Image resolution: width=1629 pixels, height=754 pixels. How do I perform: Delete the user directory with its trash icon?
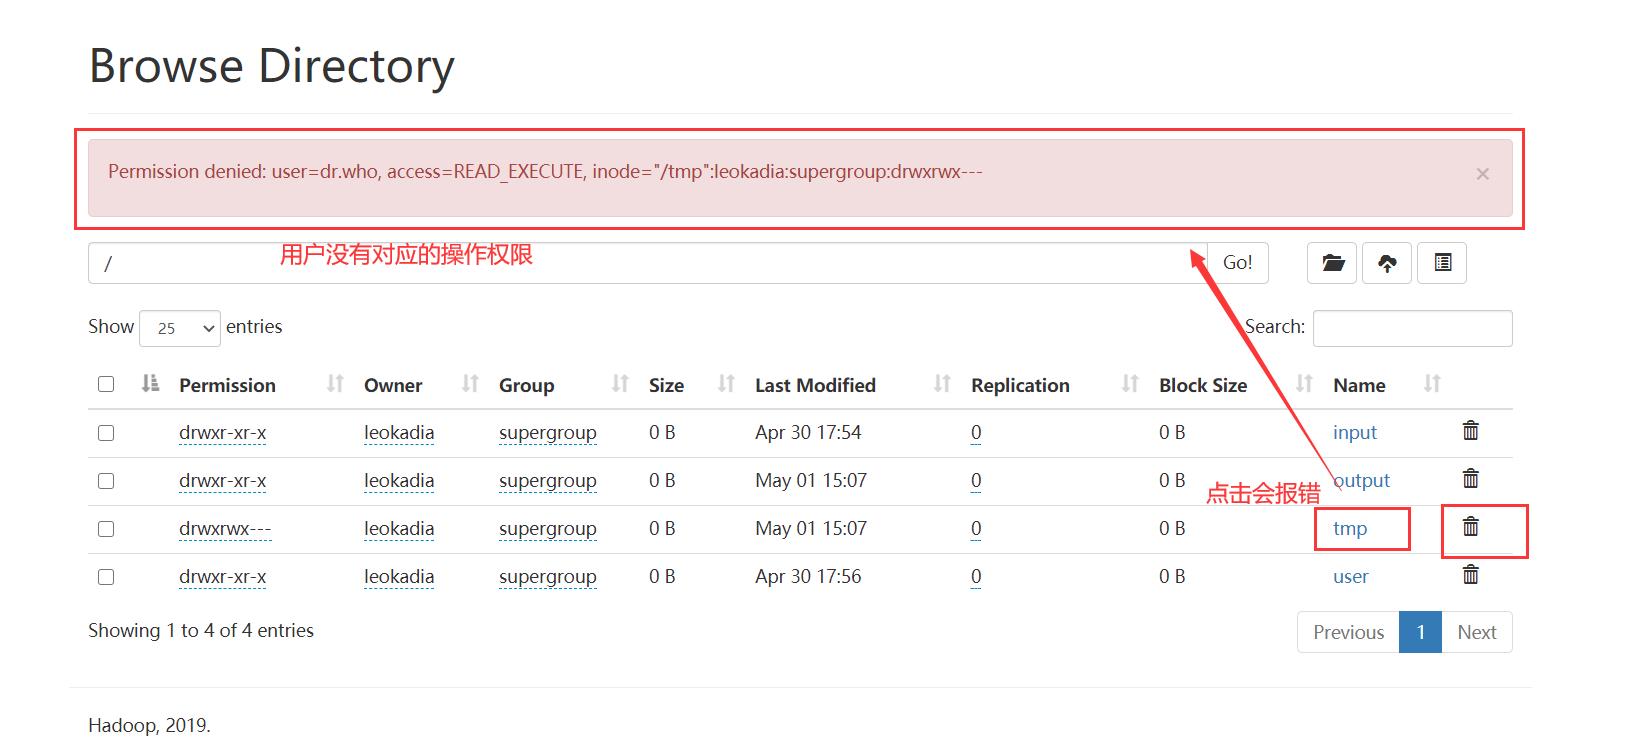(x=1470, y=575)
